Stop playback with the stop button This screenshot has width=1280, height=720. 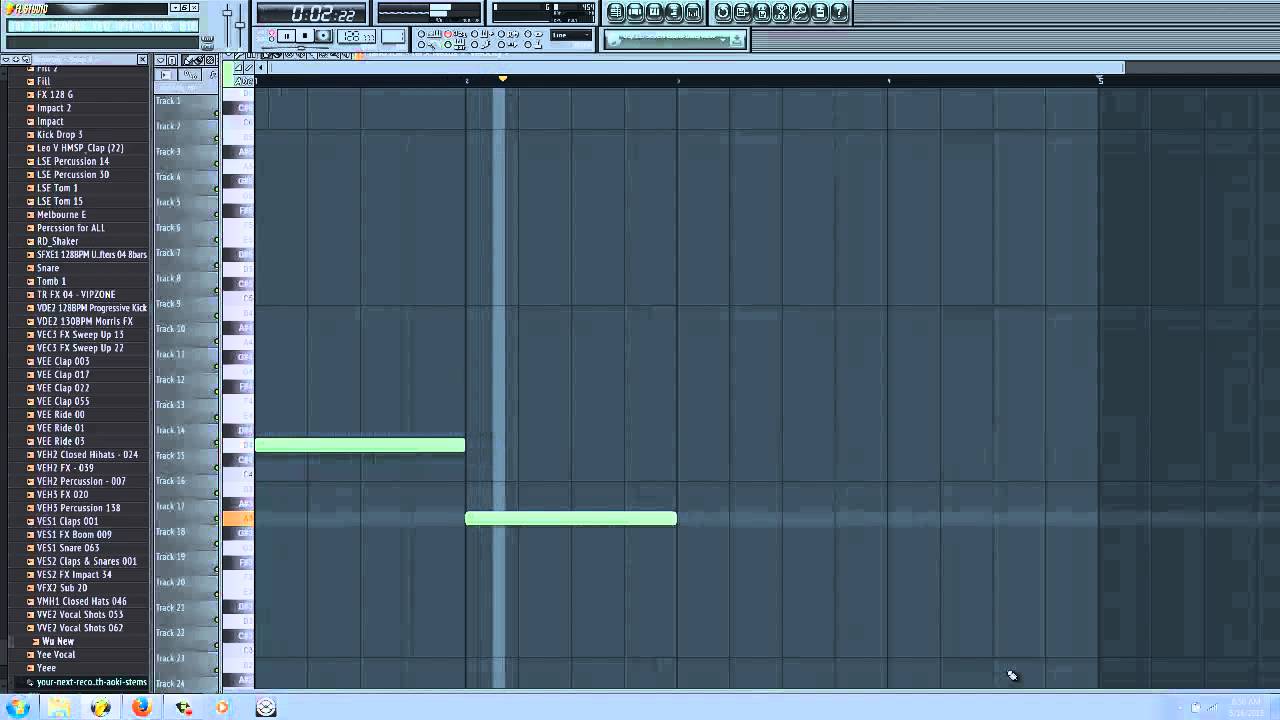coord(305,36)
